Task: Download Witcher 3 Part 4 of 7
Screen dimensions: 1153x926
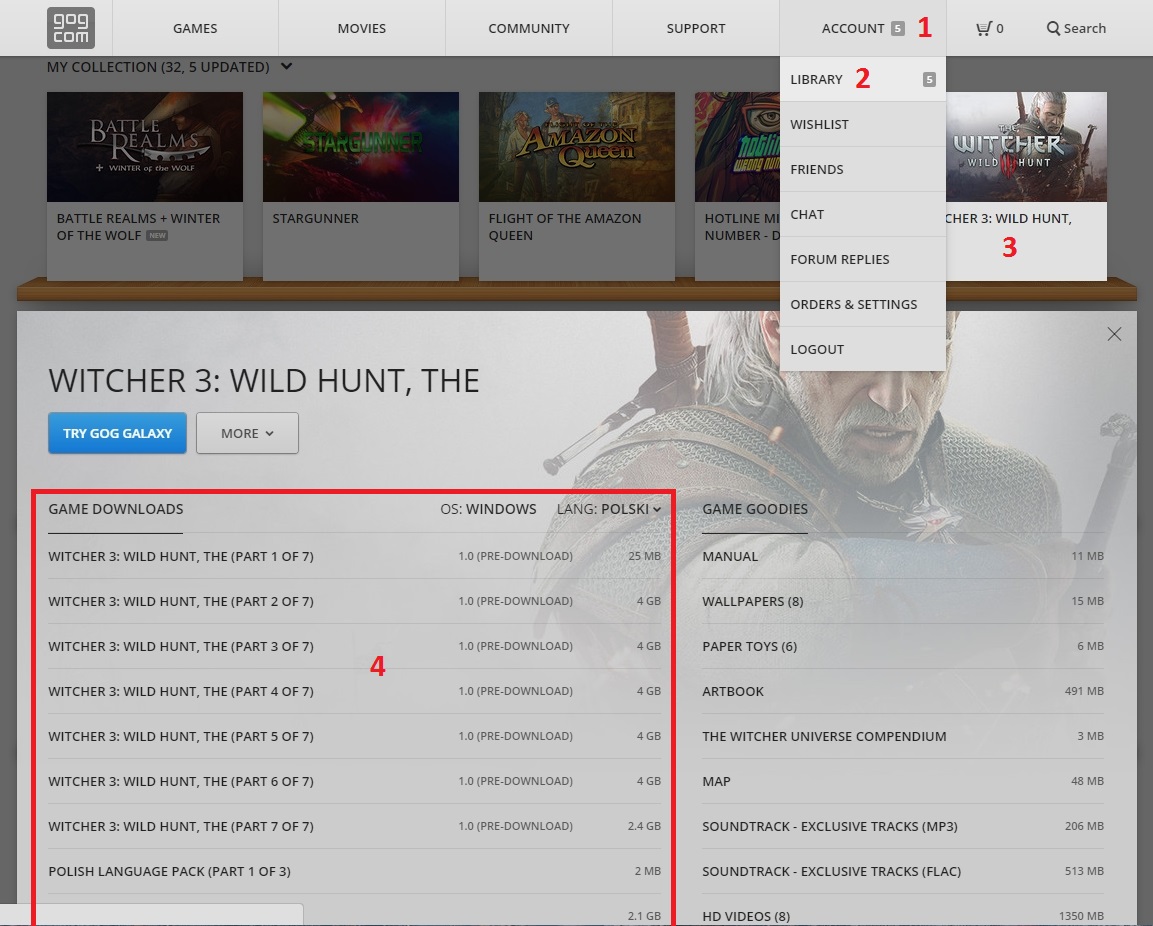Action: (x=354, y=691)
